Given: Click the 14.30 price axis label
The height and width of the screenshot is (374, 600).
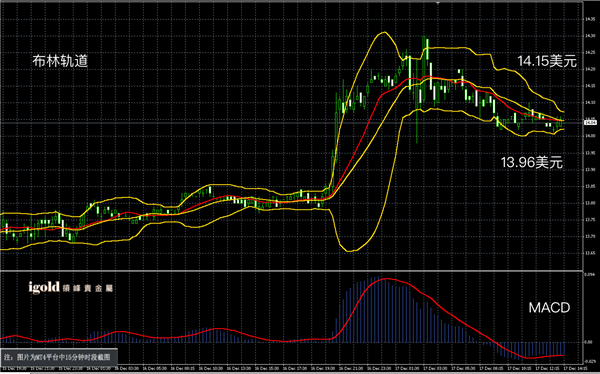Looking at the screenshot, I should point(590,36).
